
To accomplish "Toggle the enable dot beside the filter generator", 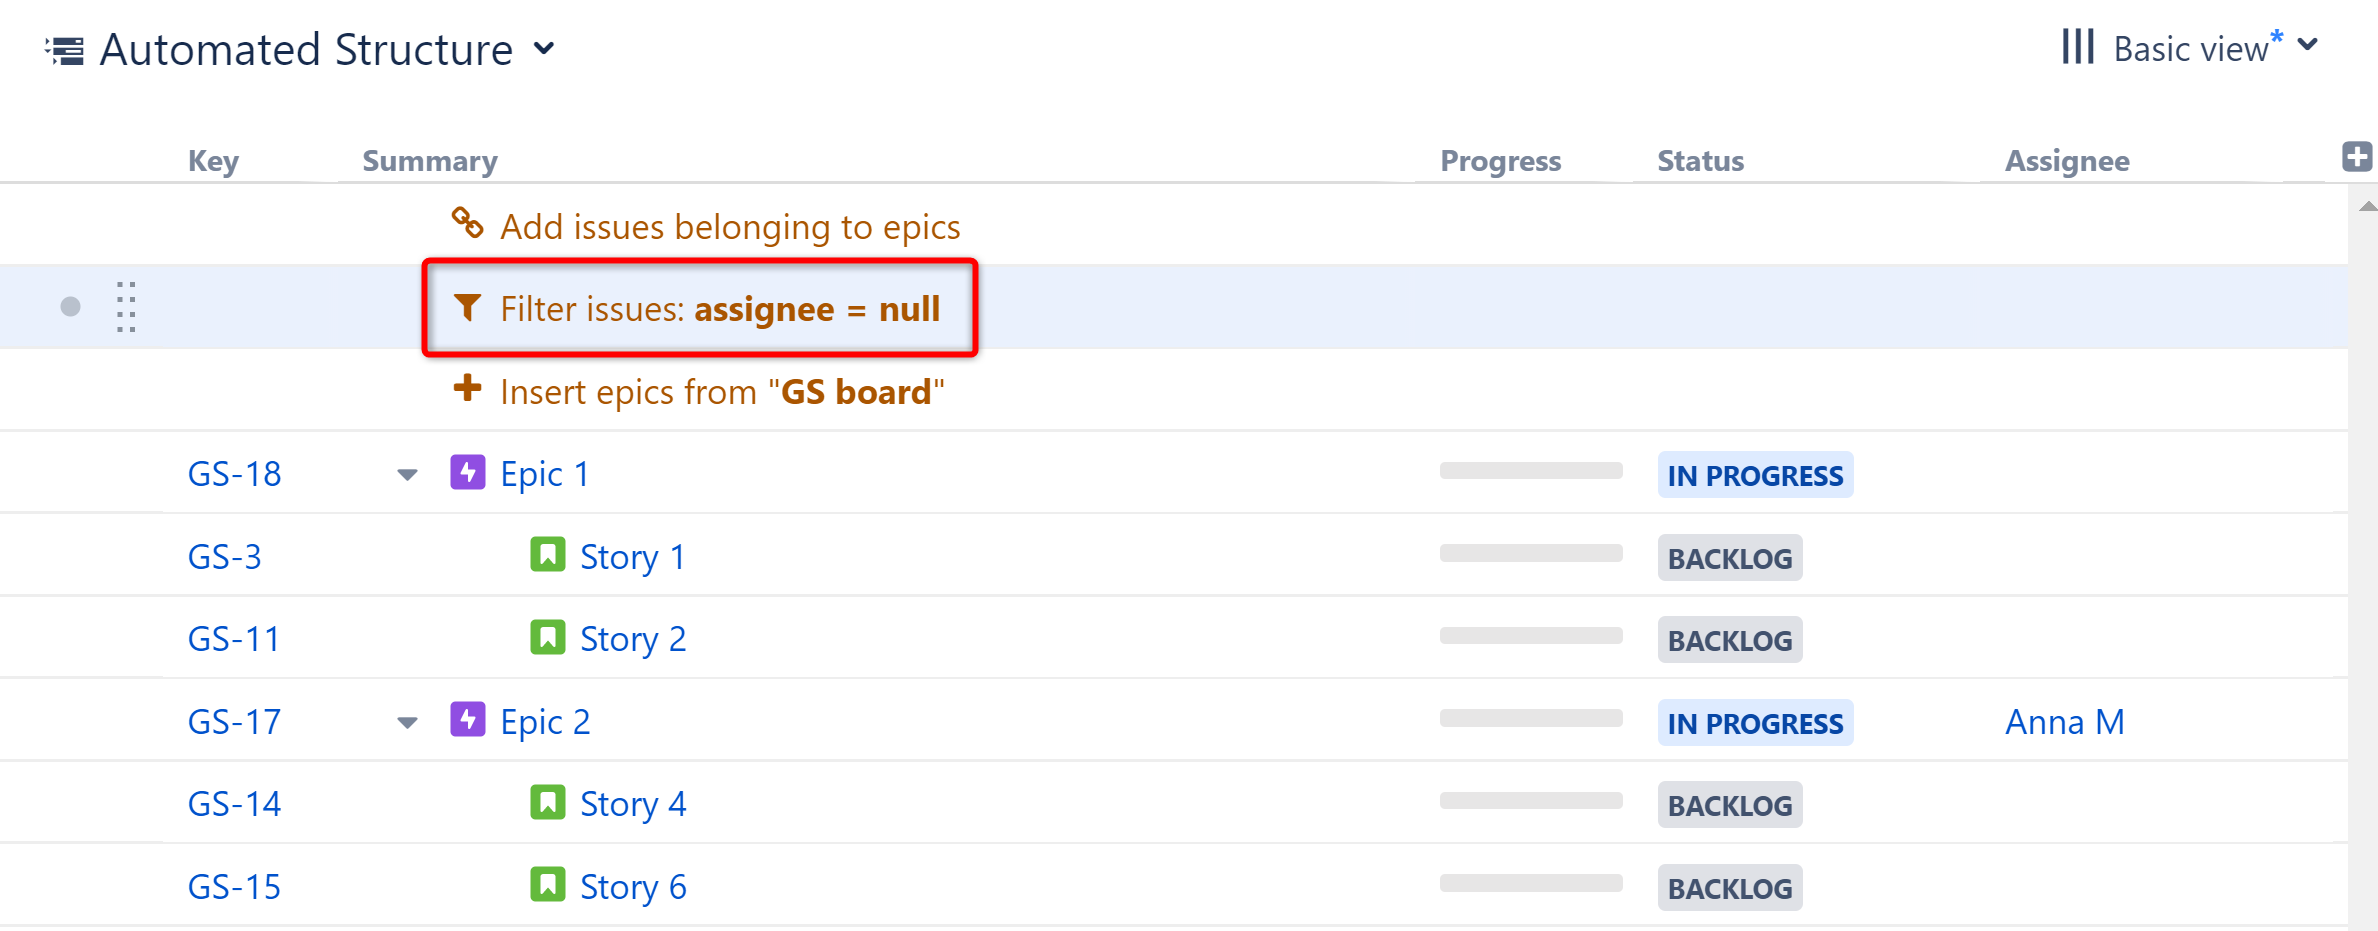I will pos(68,307).
